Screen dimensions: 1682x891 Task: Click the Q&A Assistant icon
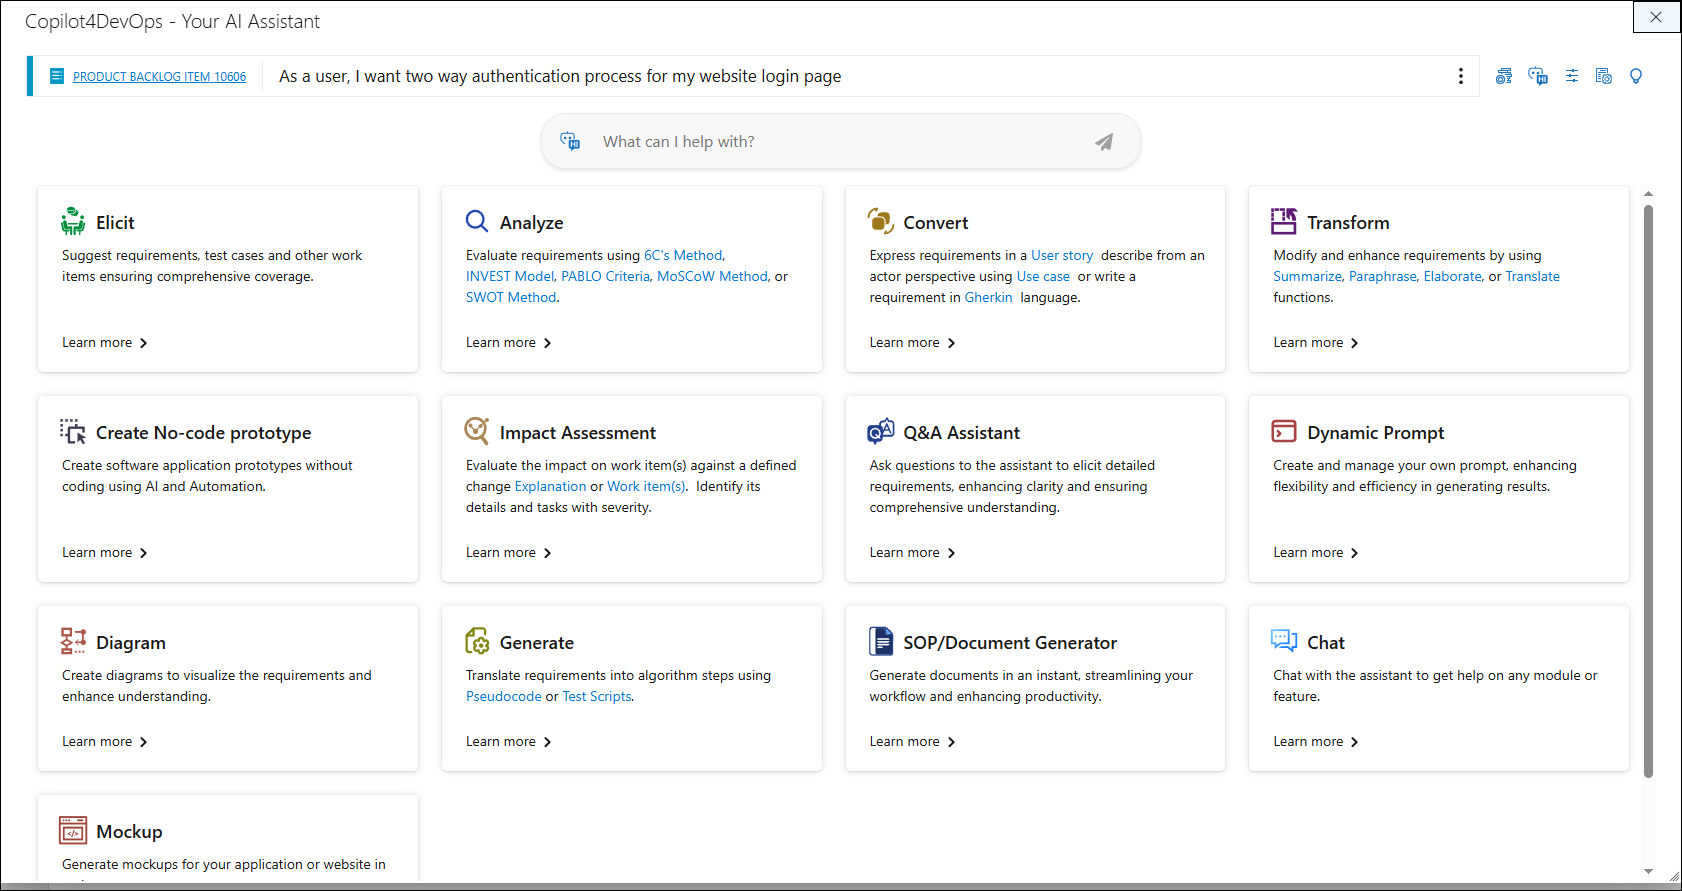coord(880,431)
